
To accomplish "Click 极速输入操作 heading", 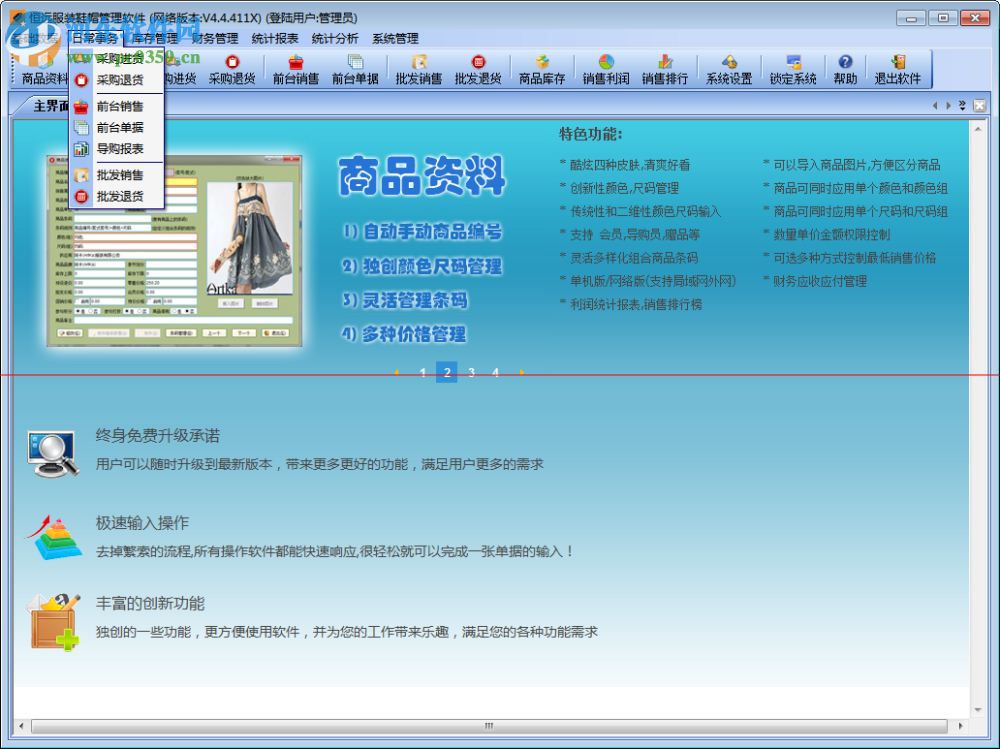I will (142, 523).
